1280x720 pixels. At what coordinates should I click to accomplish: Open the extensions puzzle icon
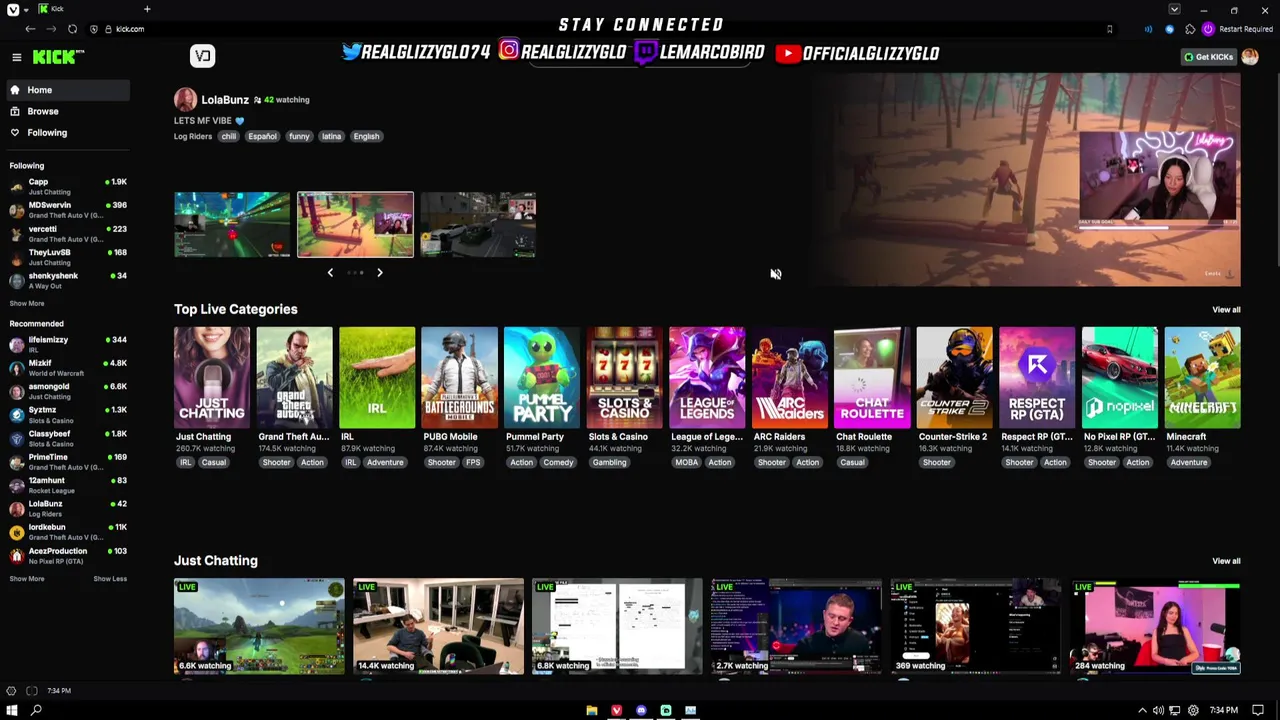(1190, 29)
